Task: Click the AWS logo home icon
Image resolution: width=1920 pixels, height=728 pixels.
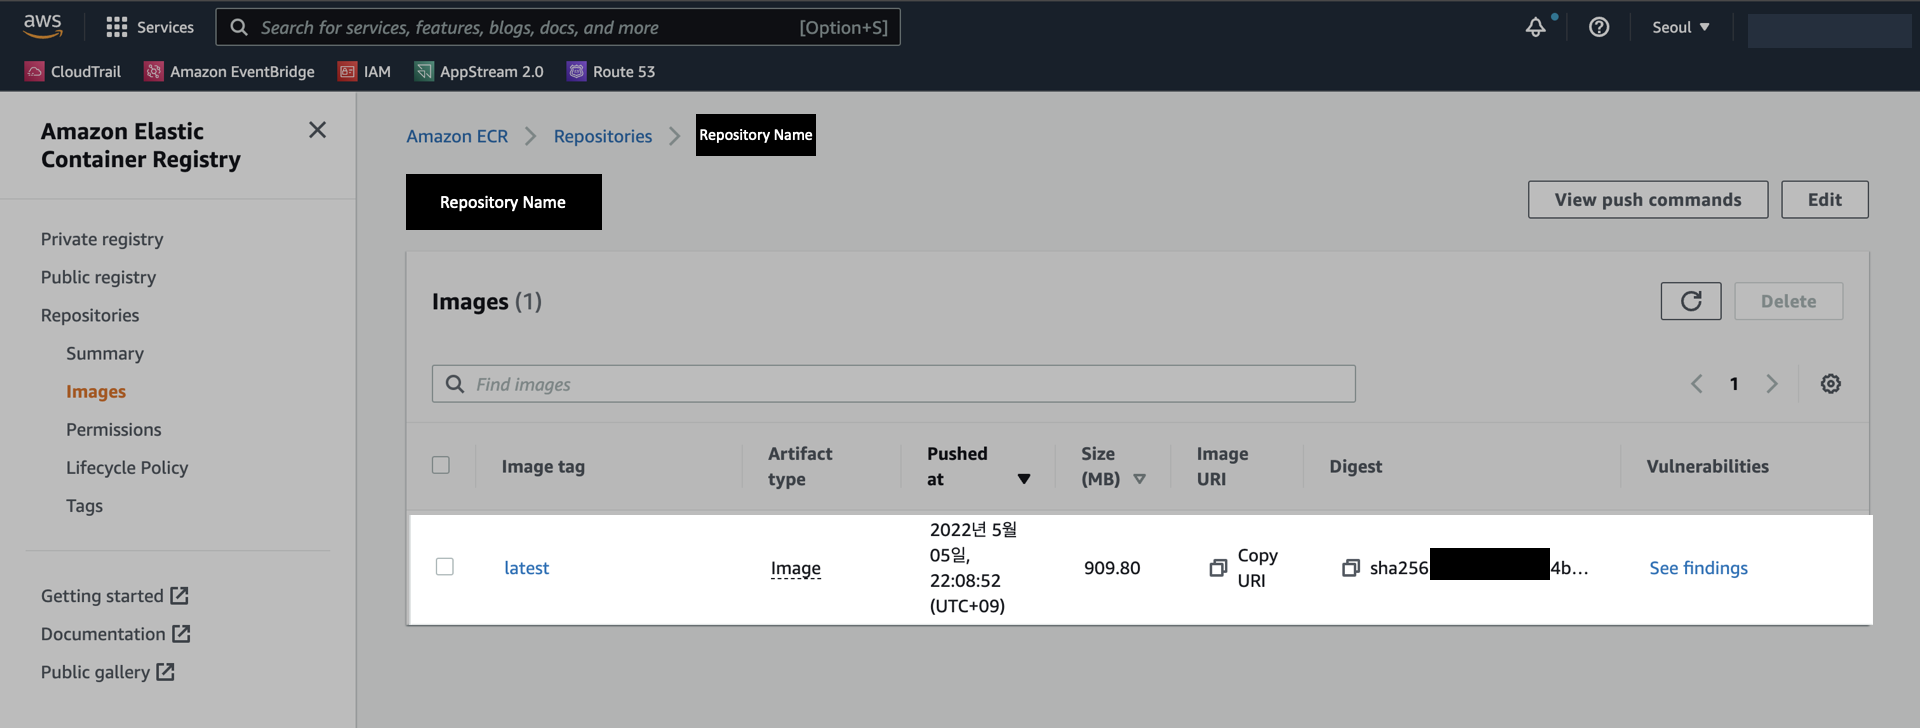Action: click(x=42, y=26)
